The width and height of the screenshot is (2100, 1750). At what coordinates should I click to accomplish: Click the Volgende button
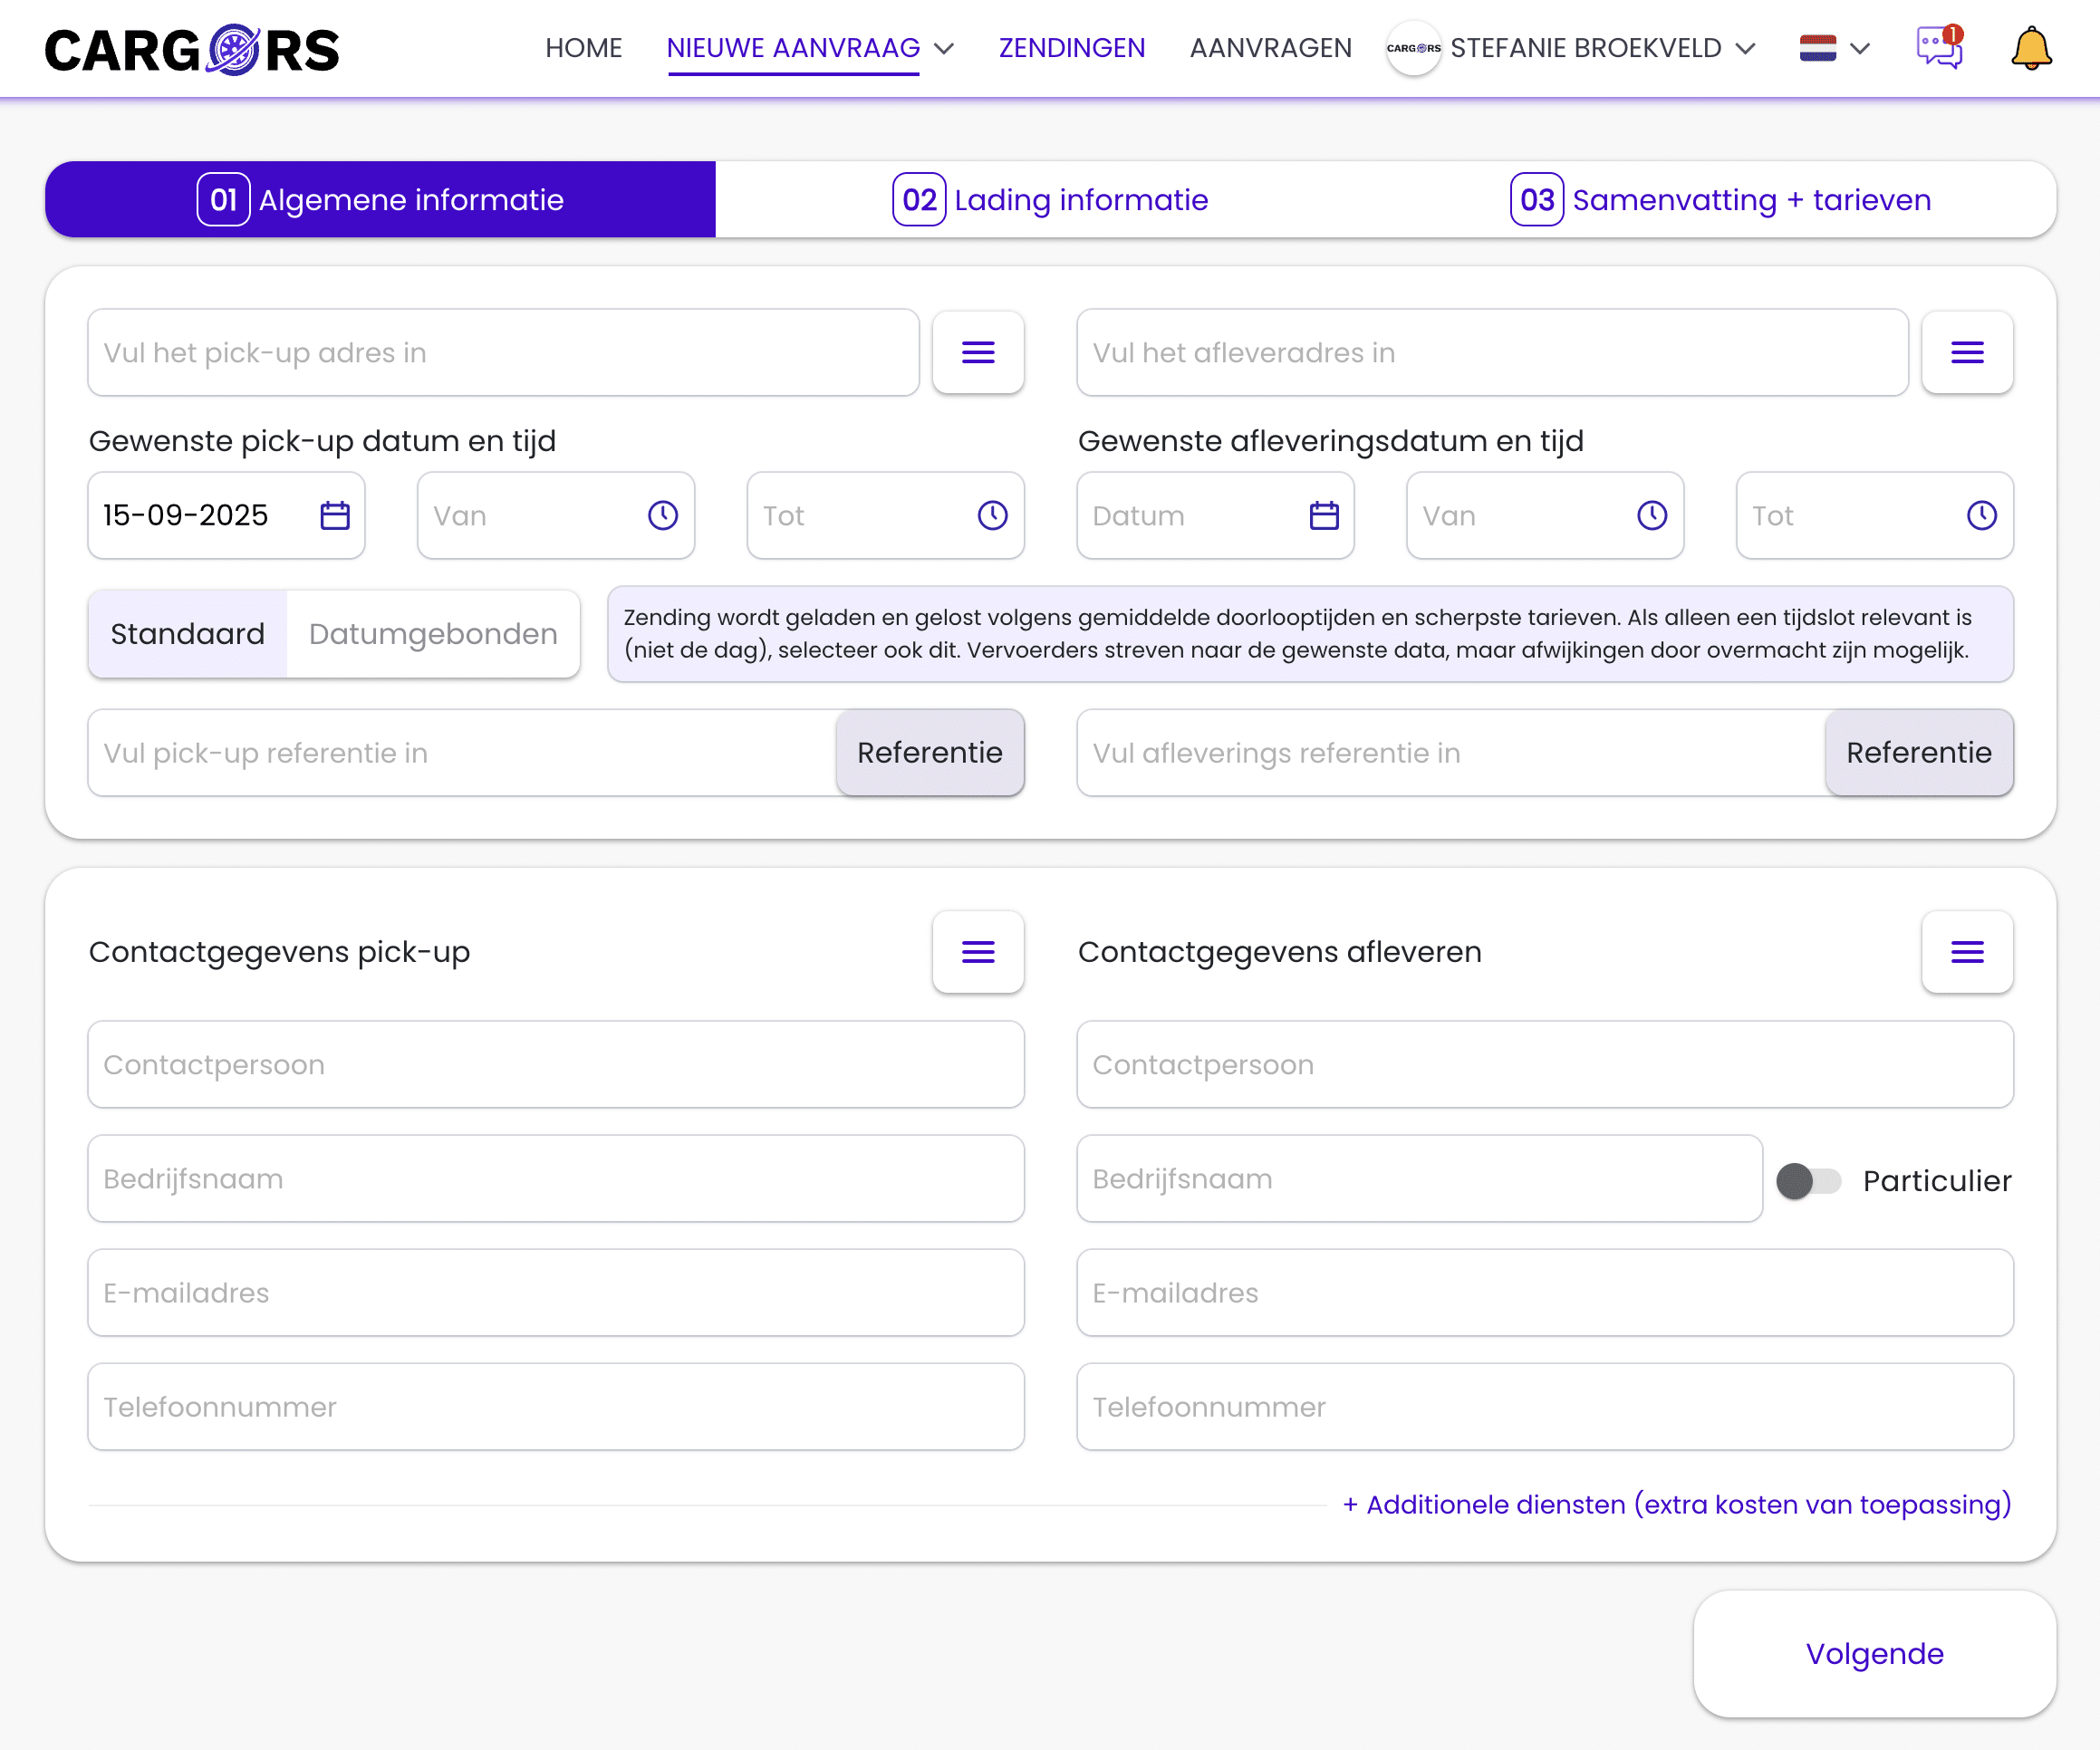coord(1873,1653)
